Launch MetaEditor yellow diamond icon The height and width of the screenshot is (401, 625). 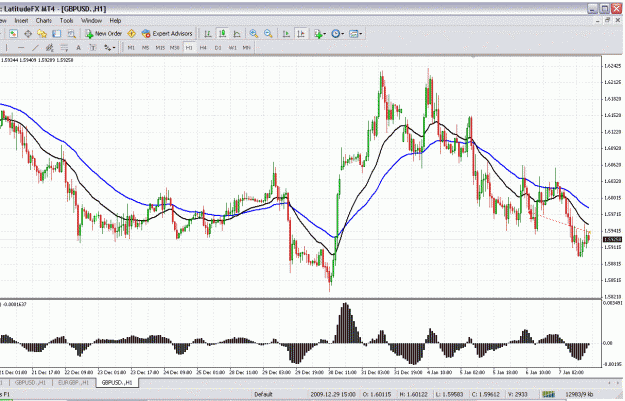[132, 34]
